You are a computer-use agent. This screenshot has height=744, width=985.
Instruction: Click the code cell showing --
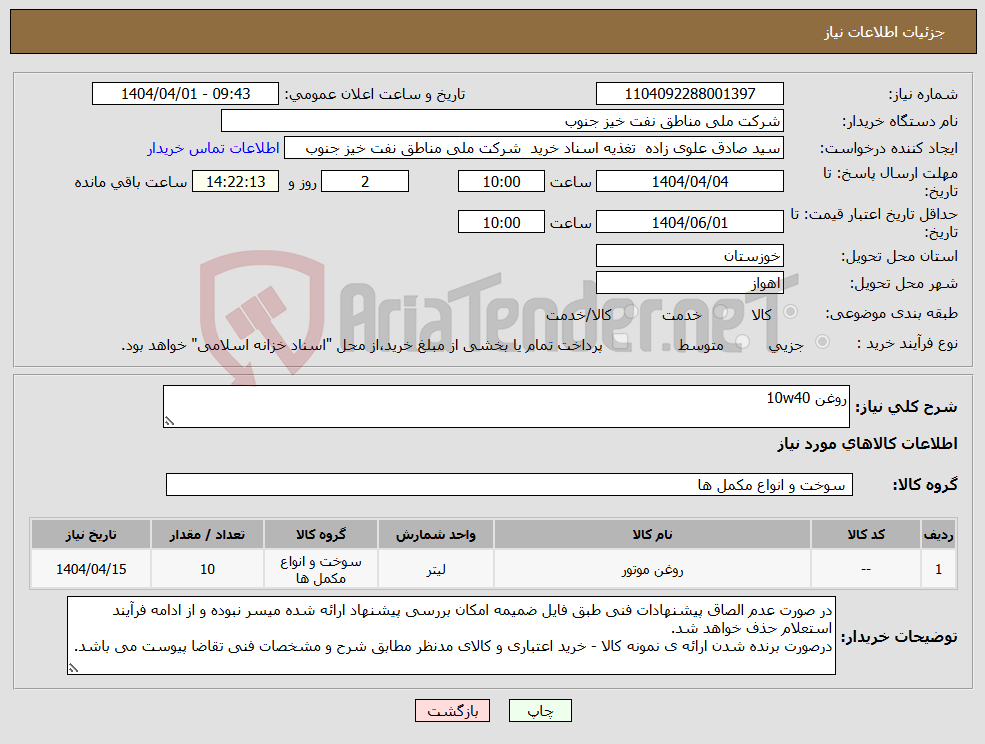coord(866,569)
